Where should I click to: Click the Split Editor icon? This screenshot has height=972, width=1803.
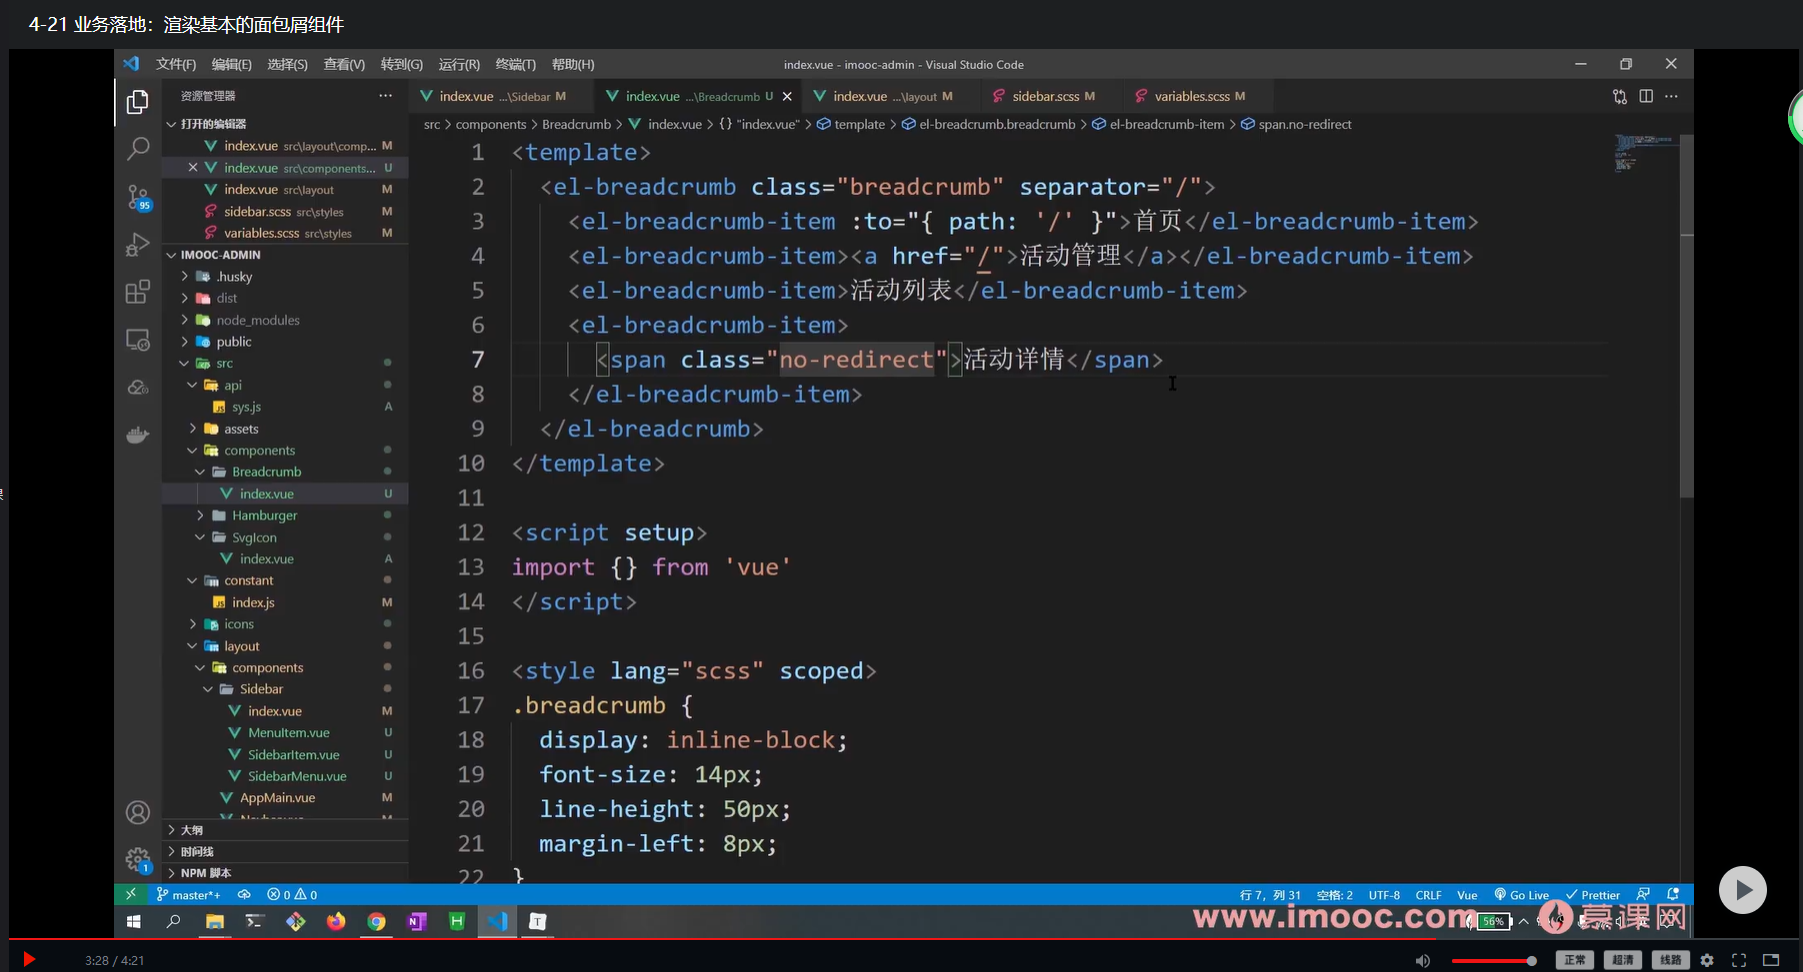pyautogui.click(x=1646, y=96)
